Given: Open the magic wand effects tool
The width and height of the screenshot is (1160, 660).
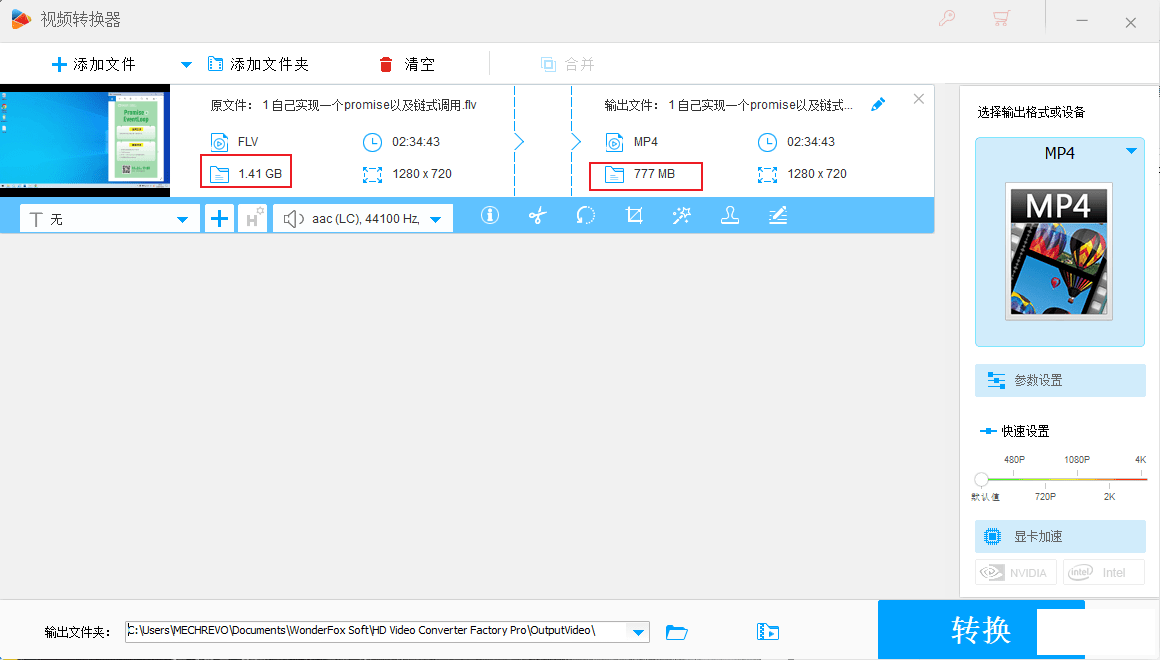Looking at the screenshot, I should click(x=681, y=215).
